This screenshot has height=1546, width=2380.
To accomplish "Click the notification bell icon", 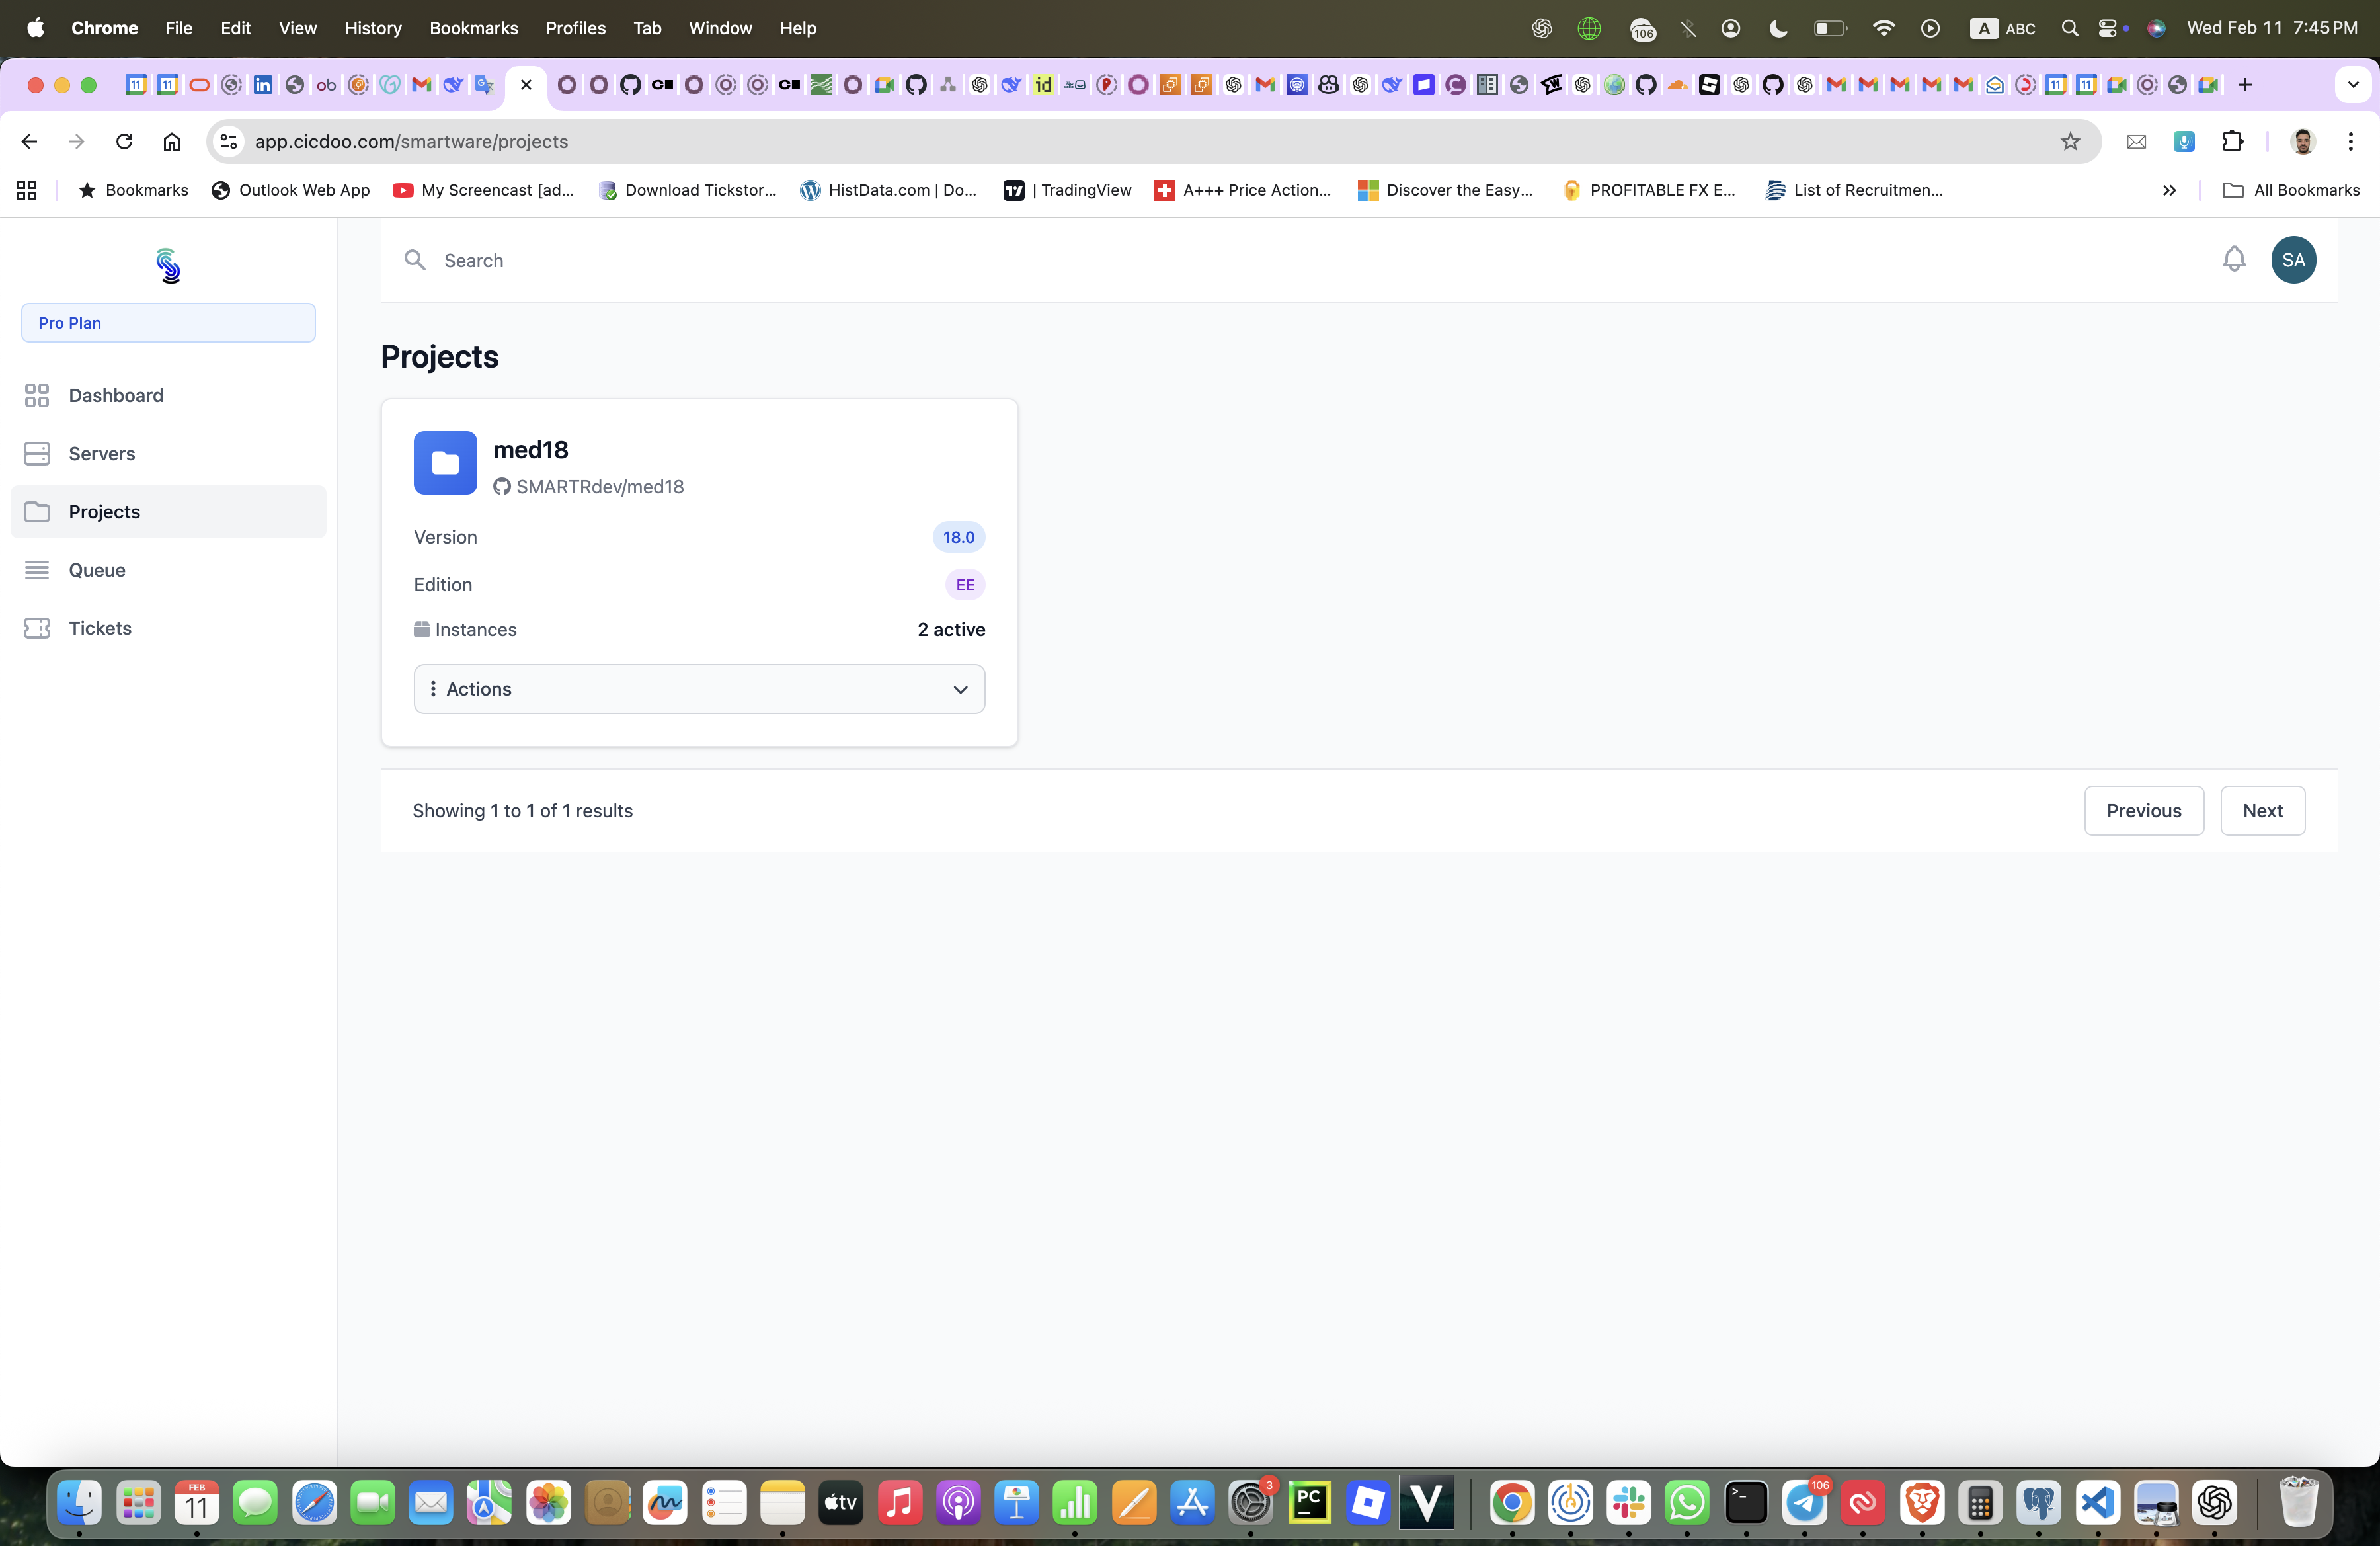I will point(2233,260).
